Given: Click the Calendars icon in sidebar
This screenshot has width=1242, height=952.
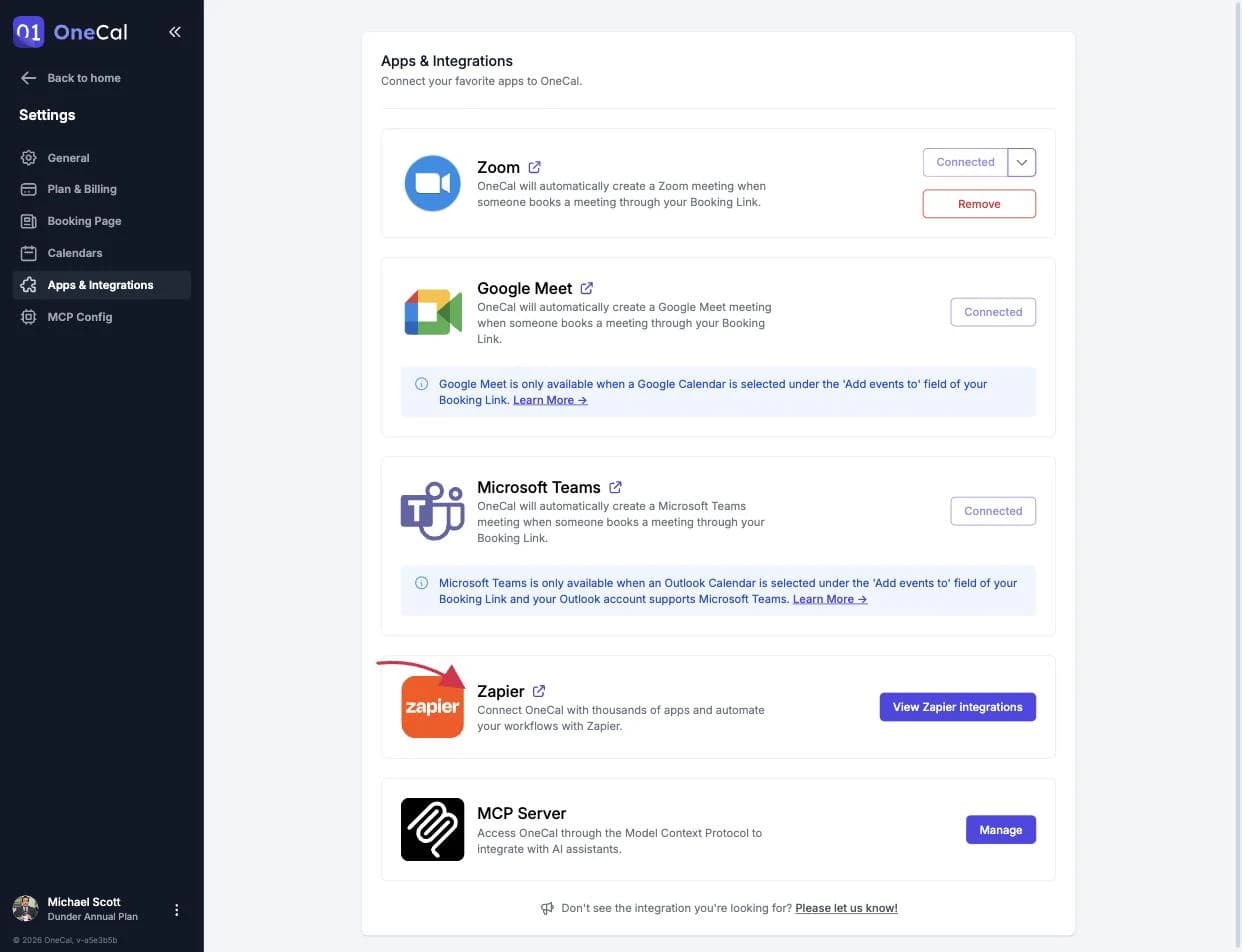Looking at the screenshot, I should (28, 253).
